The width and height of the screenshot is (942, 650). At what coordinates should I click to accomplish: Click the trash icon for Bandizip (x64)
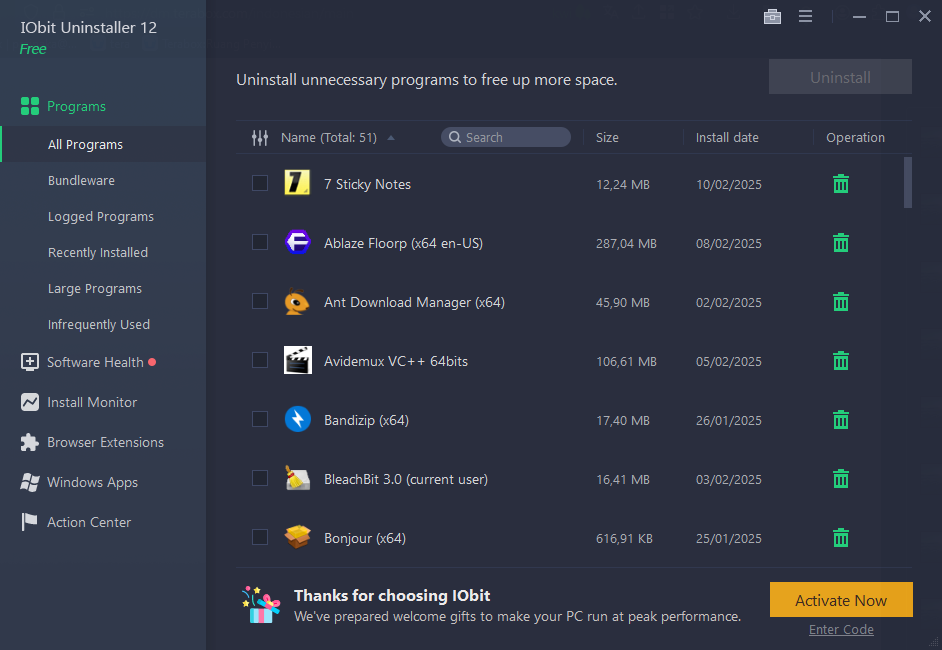[x=841, y=420]
